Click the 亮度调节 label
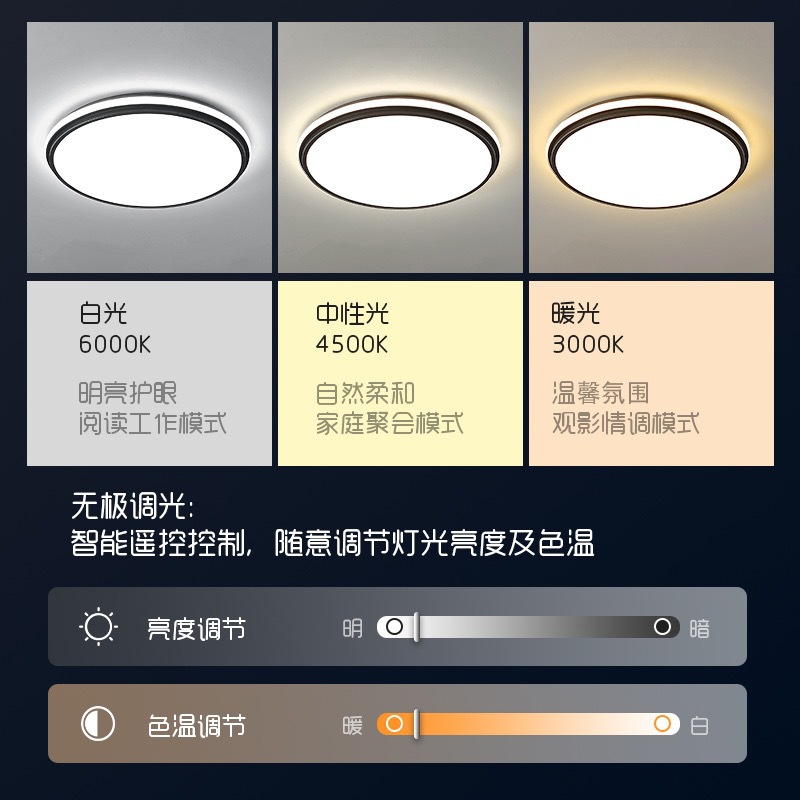Viewport: 800px width, 800px height. tap(196, 629)
